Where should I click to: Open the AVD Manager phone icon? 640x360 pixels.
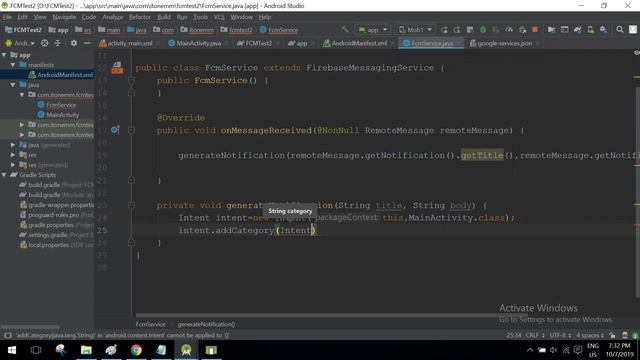tap(591, 29)
